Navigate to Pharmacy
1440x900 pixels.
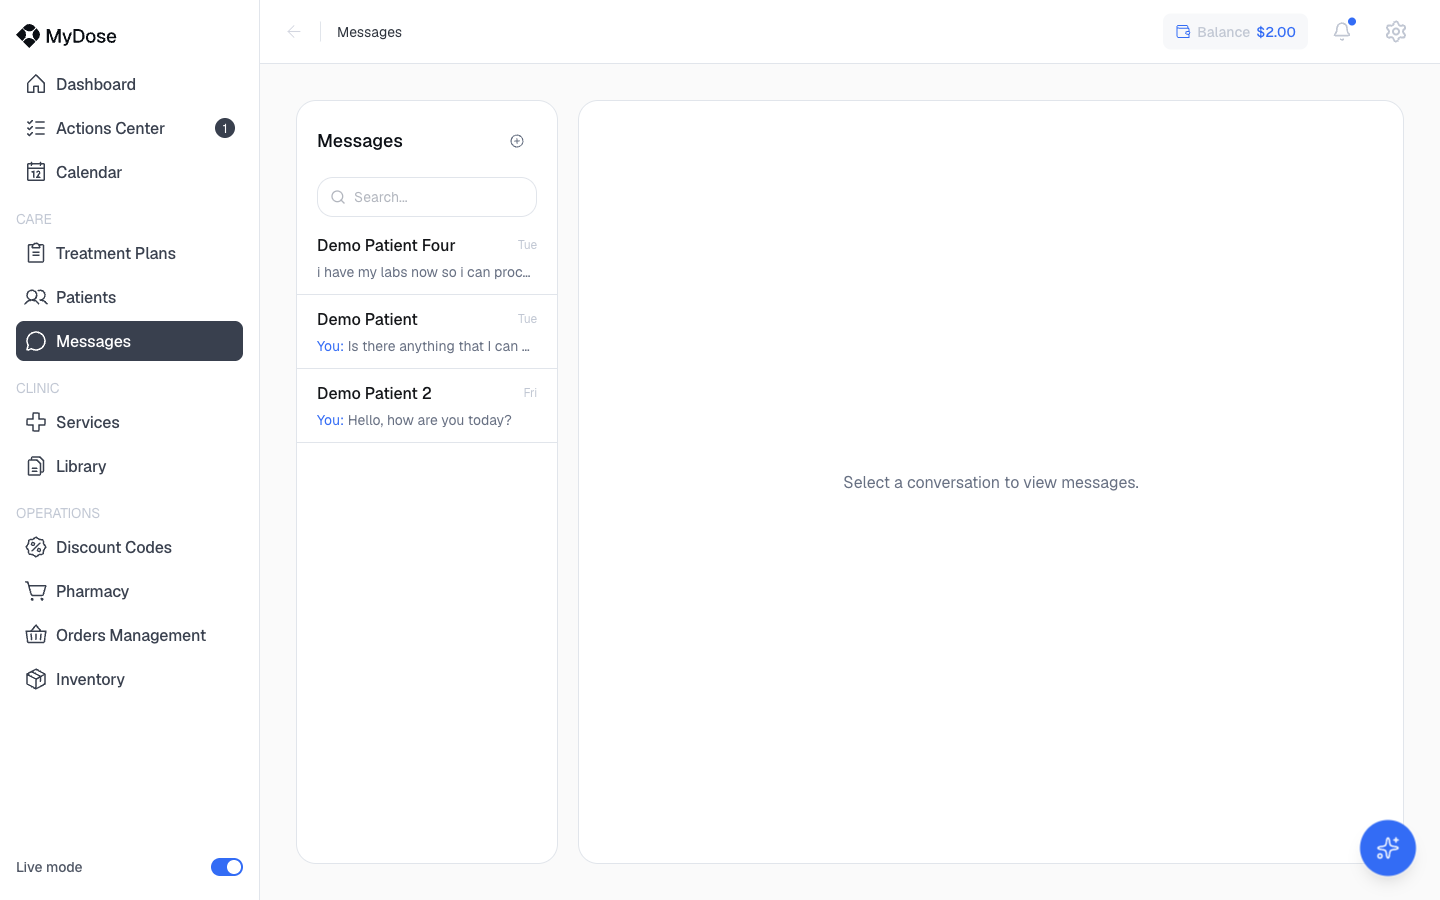[x=129, y=591]
